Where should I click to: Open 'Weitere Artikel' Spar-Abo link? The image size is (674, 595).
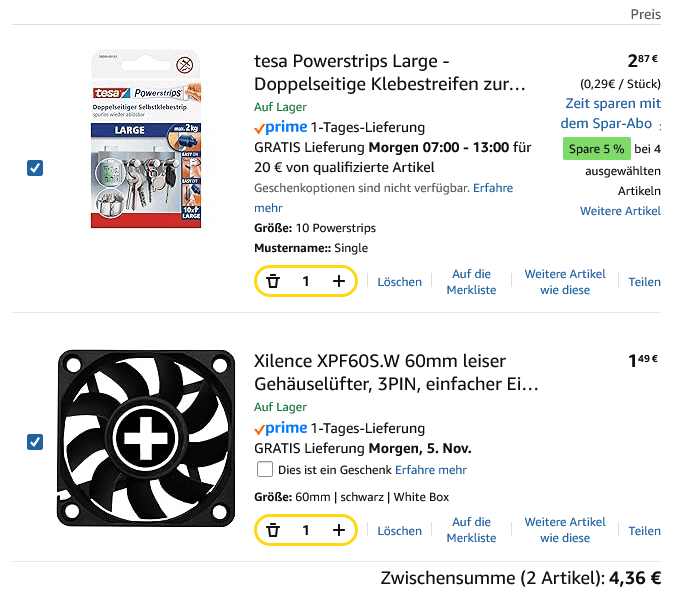[x=620, y=211]
